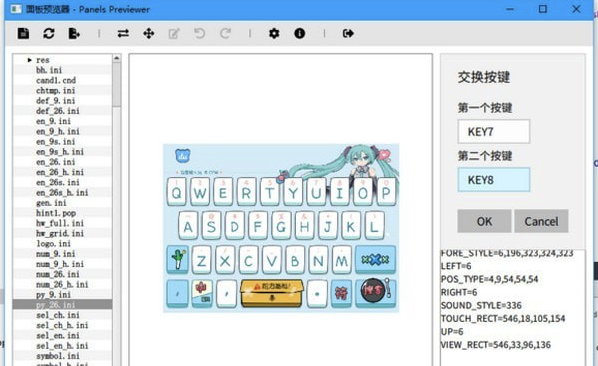Click the SOUND_STYLE=336 property line
Screen dimensions: 598x366
(x=481, y=305)
